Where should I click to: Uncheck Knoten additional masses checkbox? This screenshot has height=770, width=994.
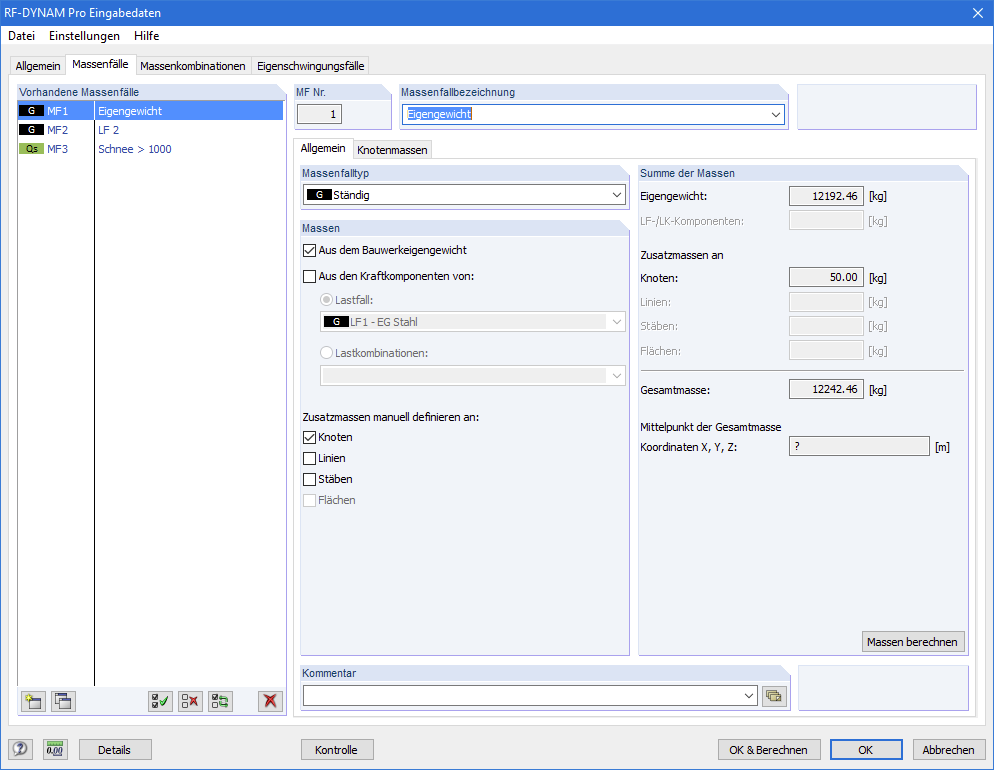tap(309, 437)
